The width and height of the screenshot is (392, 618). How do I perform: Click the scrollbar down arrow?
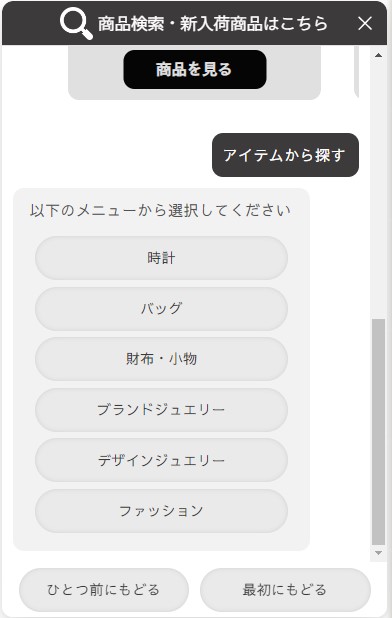[x=379, y=553]
